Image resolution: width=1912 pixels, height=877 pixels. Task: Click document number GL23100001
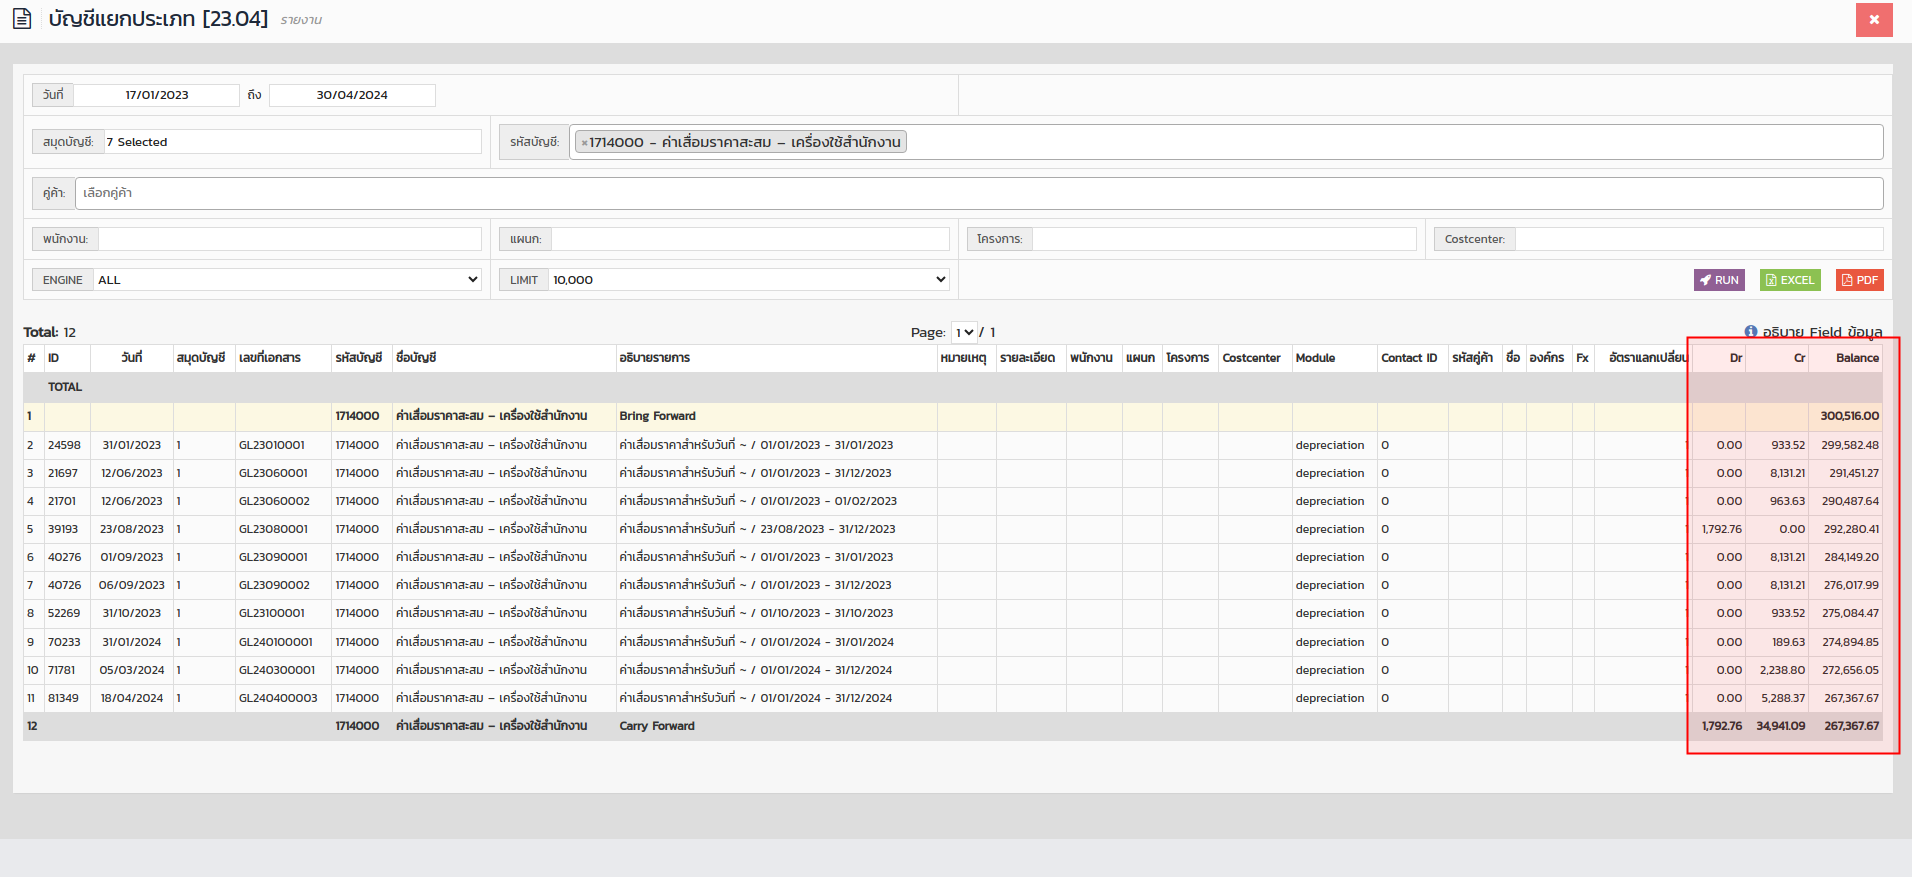[272, 613]
